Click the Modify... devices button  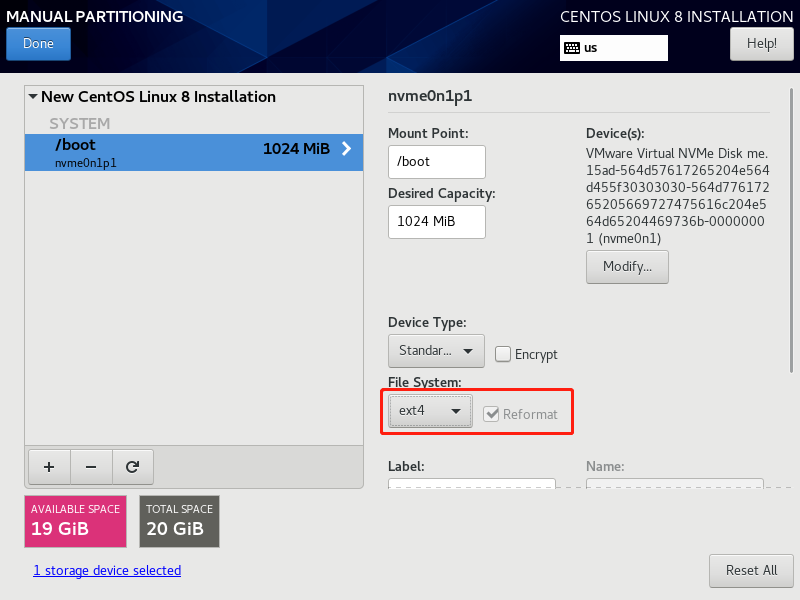[627, 266]
